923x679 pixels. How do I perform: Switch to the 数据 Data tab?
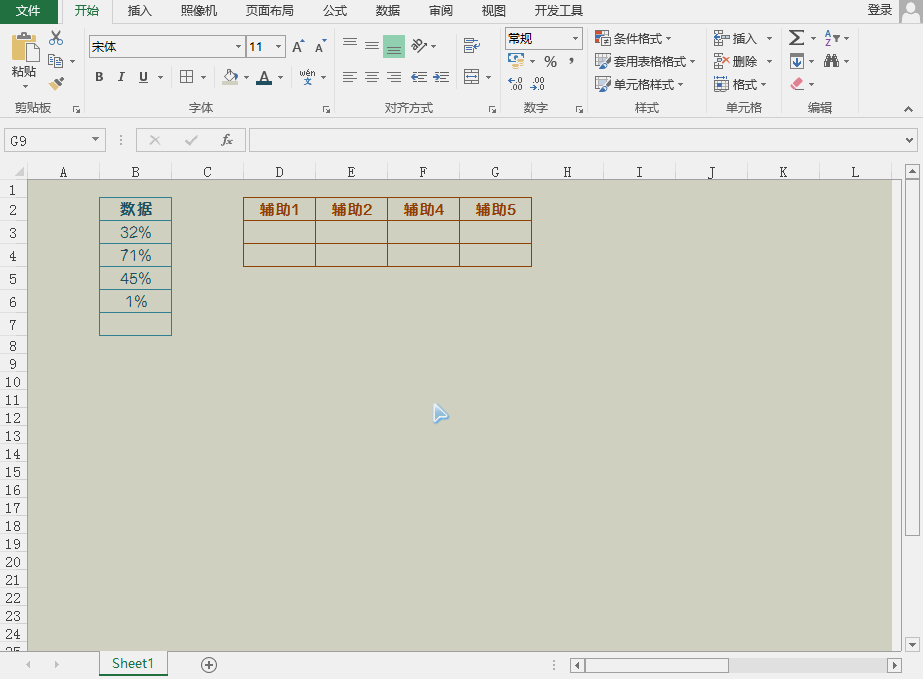pos(388,11)
